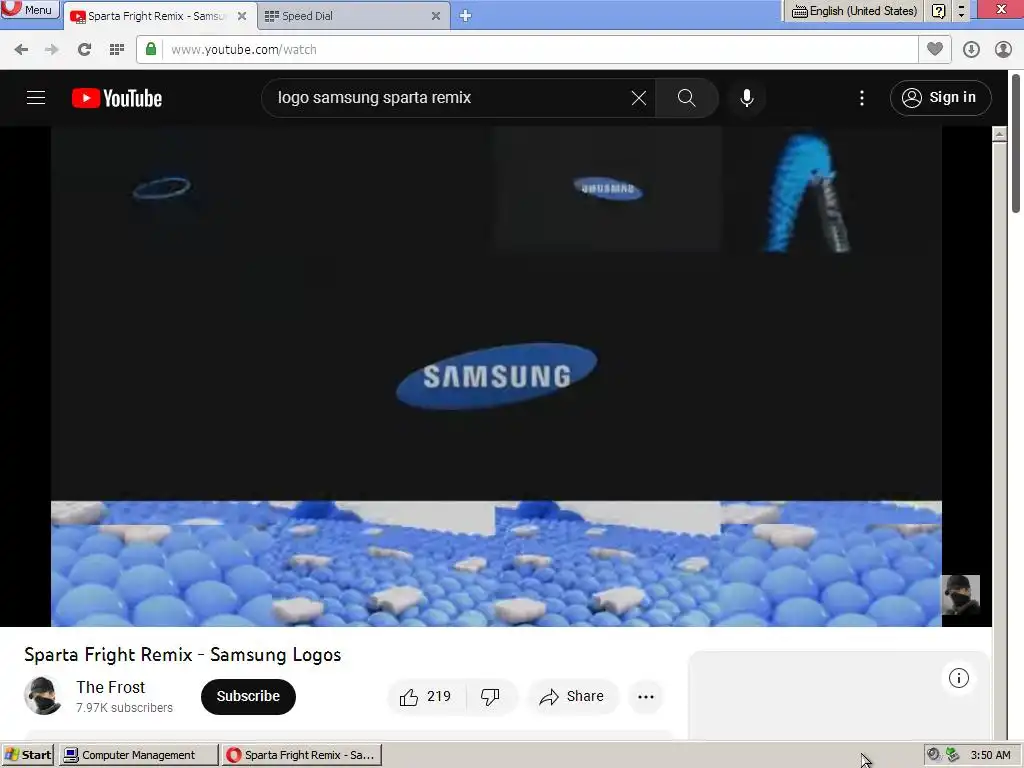
Task: Subscribe to The Frost channel
Action: coord(248,696)
